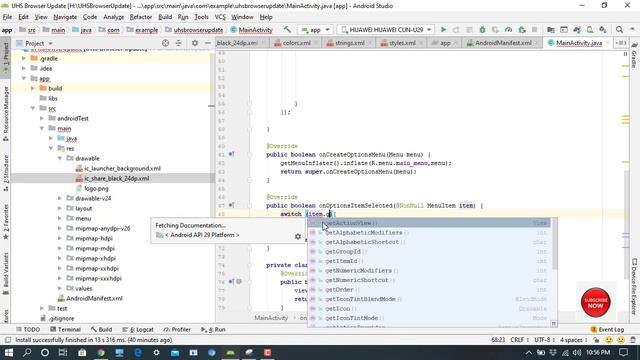Open the Logcat tool window
Image resolution: width=640 pixels, height=360 pixels.
pyautogui.click(x=138, y=329)
